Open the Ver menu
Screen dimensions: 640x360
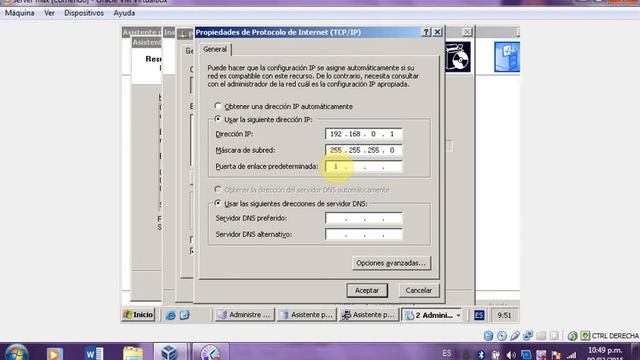click(x=49, y=13)
